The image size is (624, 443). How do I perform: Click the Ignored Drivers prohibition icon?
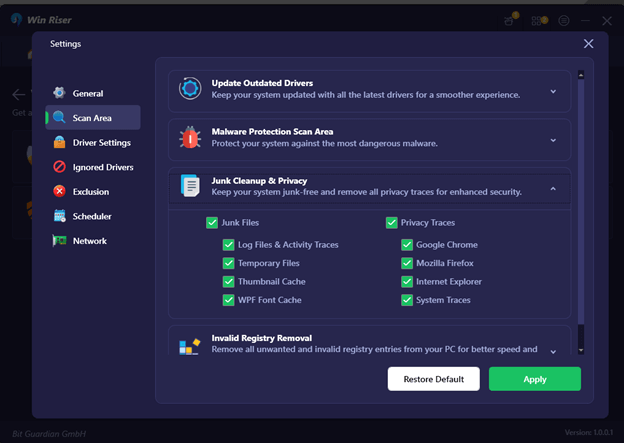coord(60,167)
